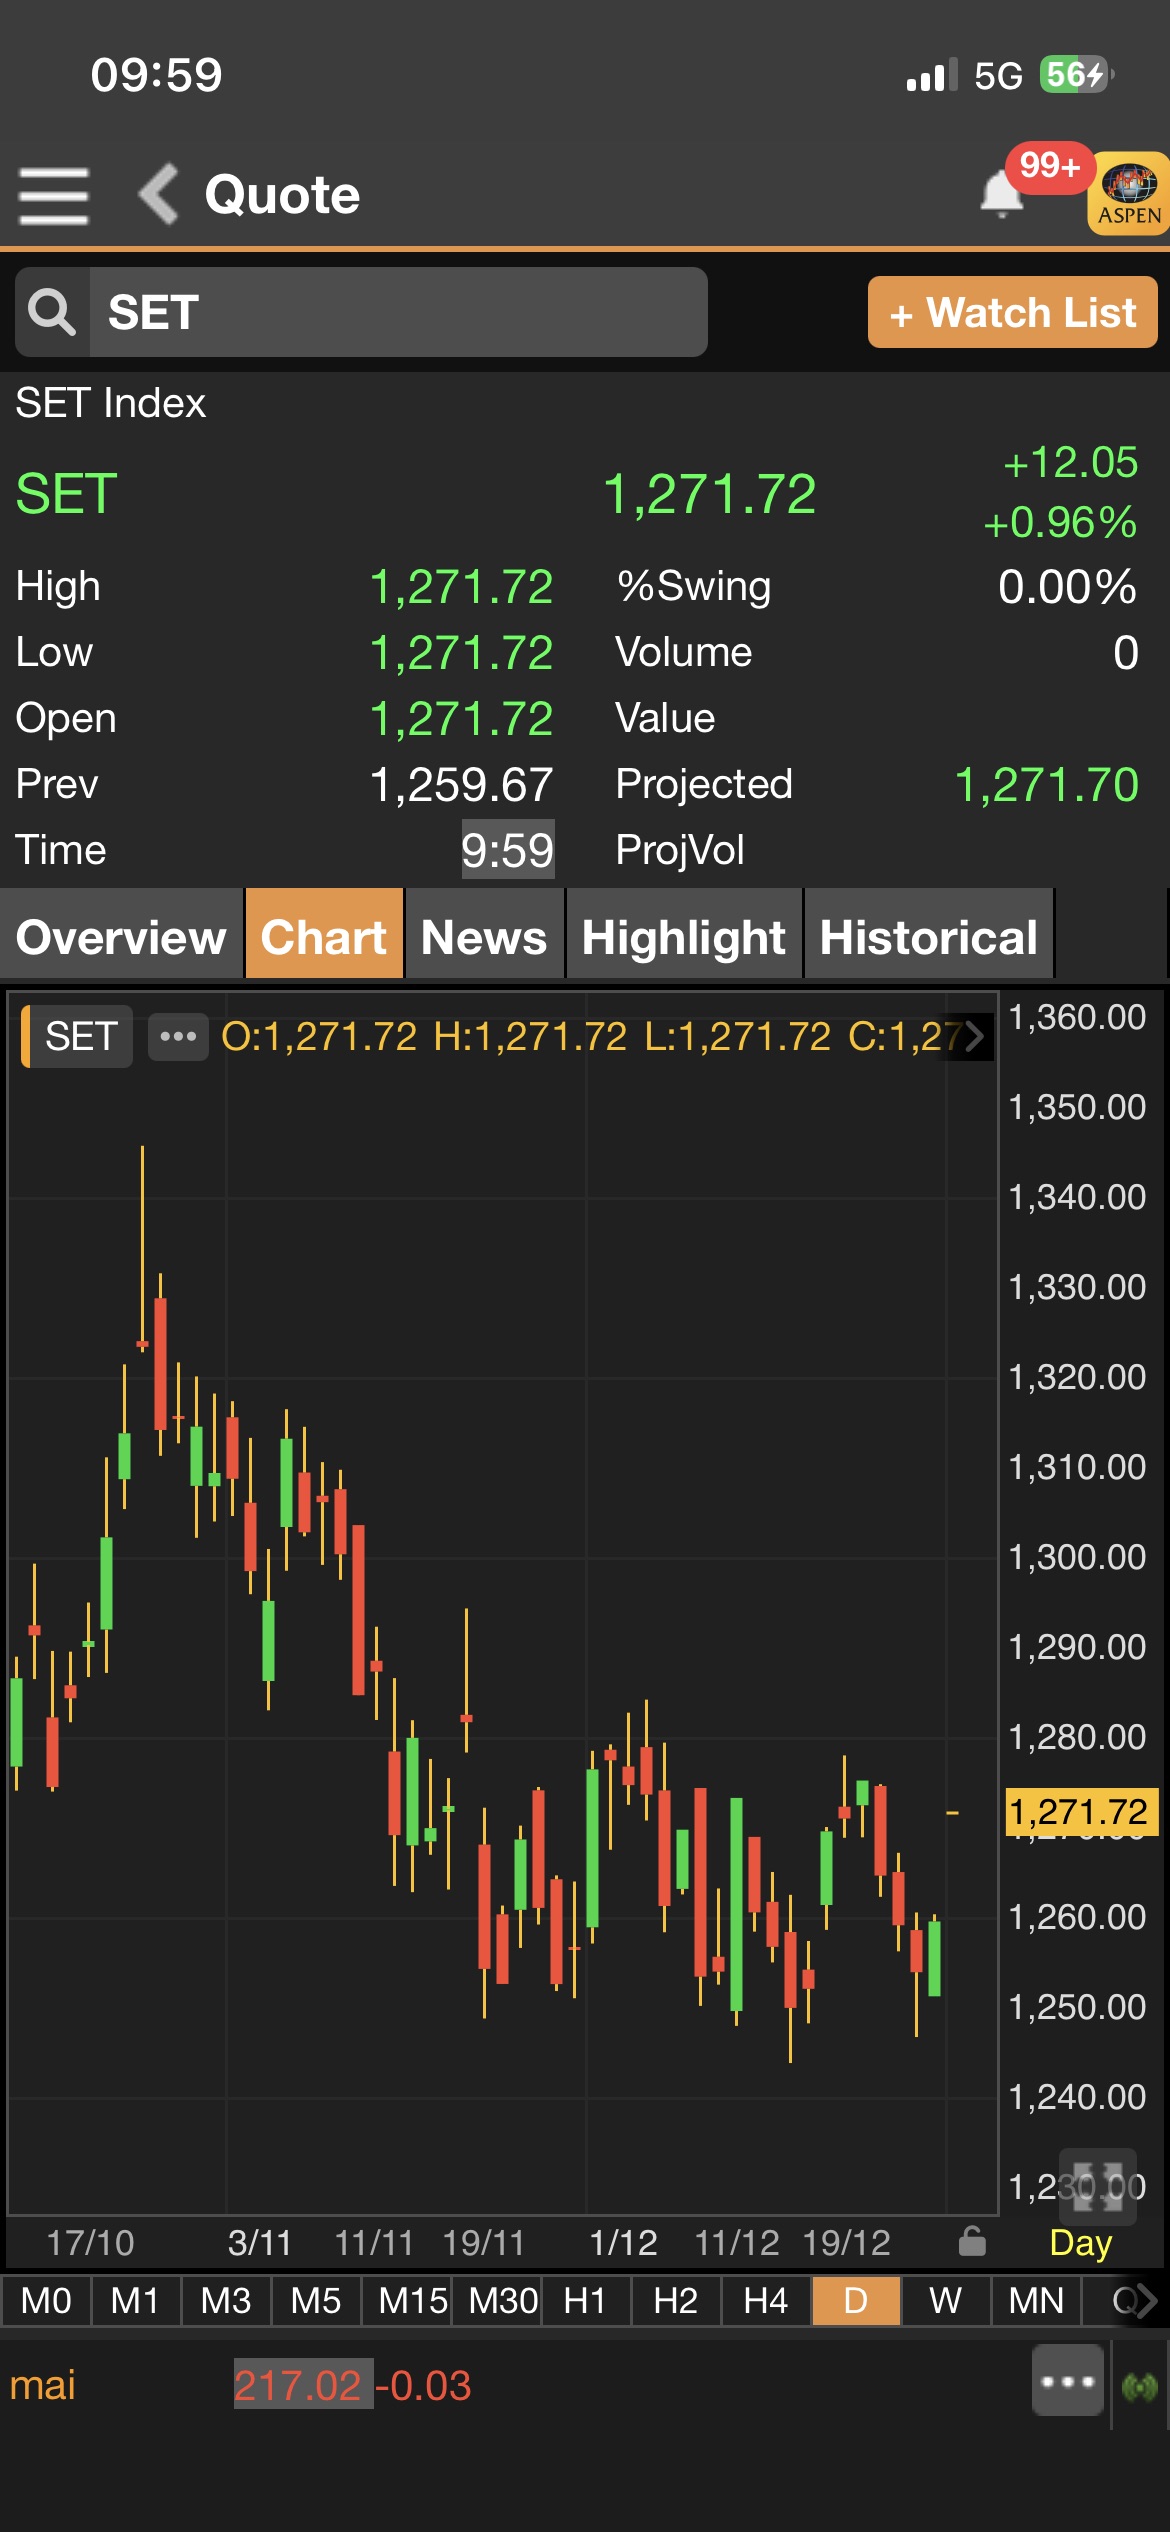1170x2532 pixels.
Task: Open the ticker bar three-dot menu
Action: (1067, 2382)
